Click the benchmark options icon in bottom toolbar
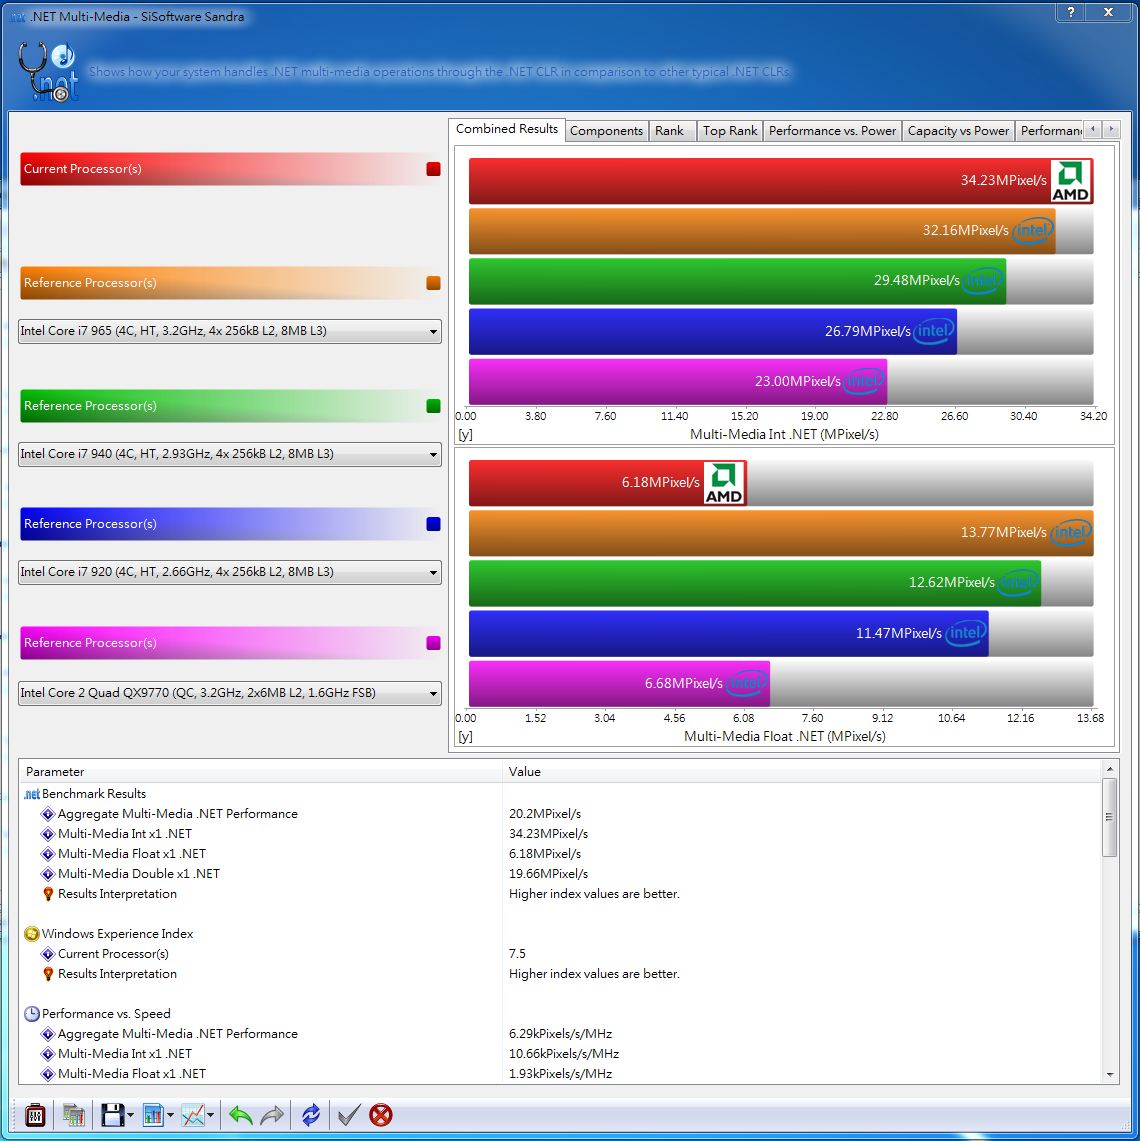 point(35,1115)
